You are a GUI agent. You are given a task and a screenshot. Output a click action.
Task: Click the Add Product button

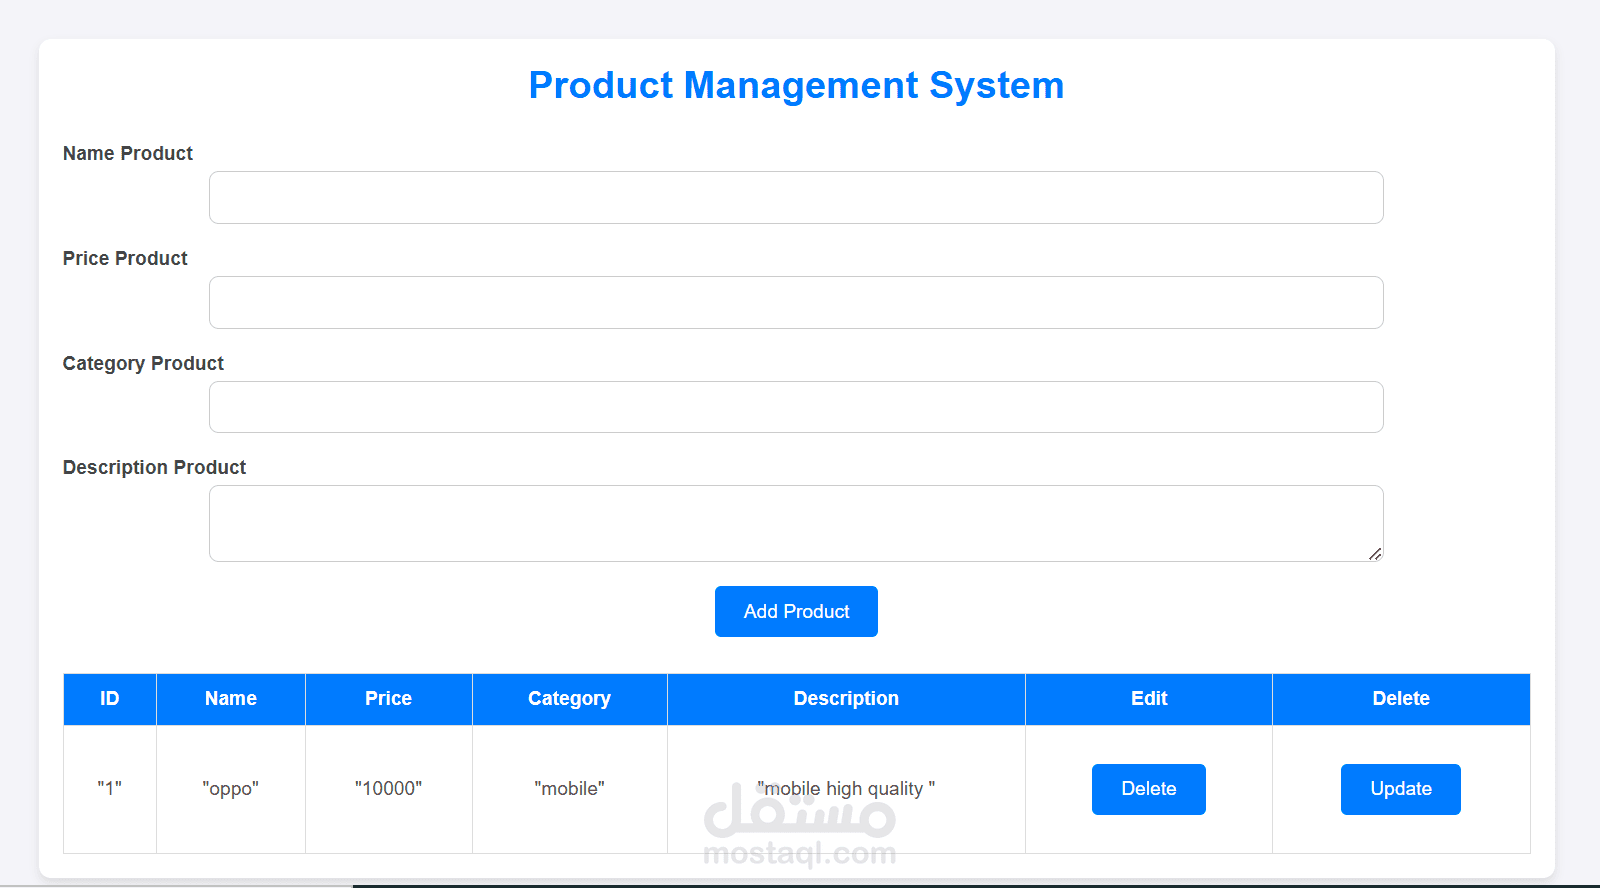[796, 611]
